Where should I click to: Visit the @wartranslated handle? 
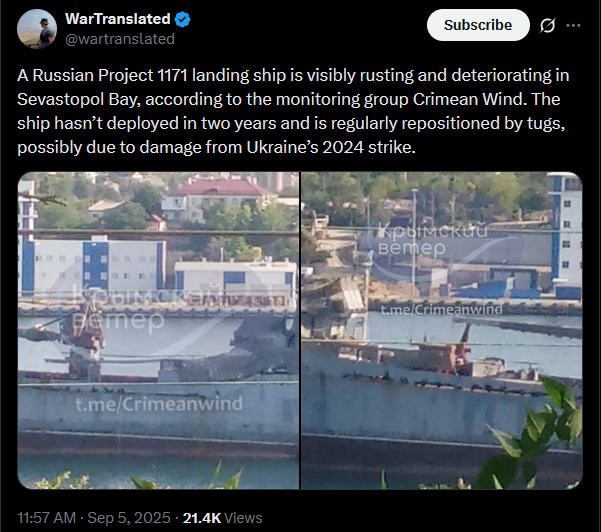point(120,39)
